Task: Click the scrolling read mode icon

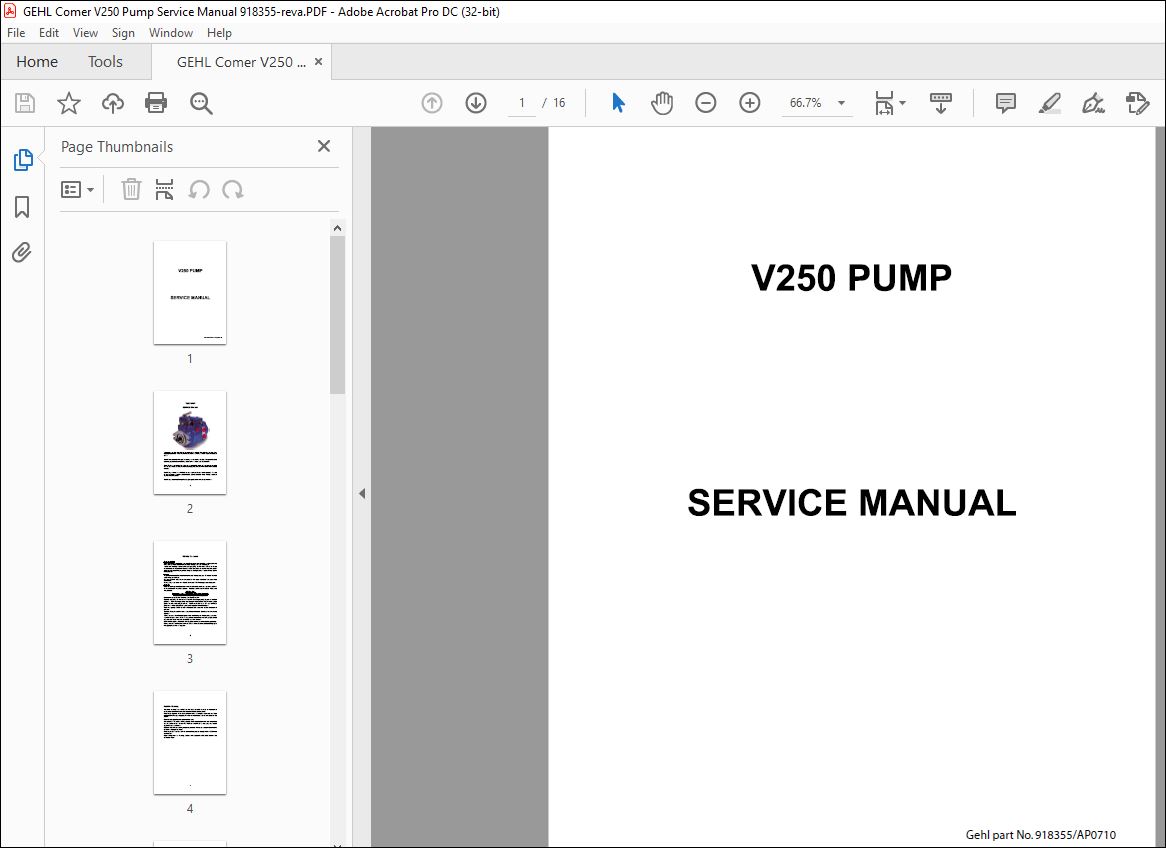Action: pyautogui.click(x=941, y=103)
